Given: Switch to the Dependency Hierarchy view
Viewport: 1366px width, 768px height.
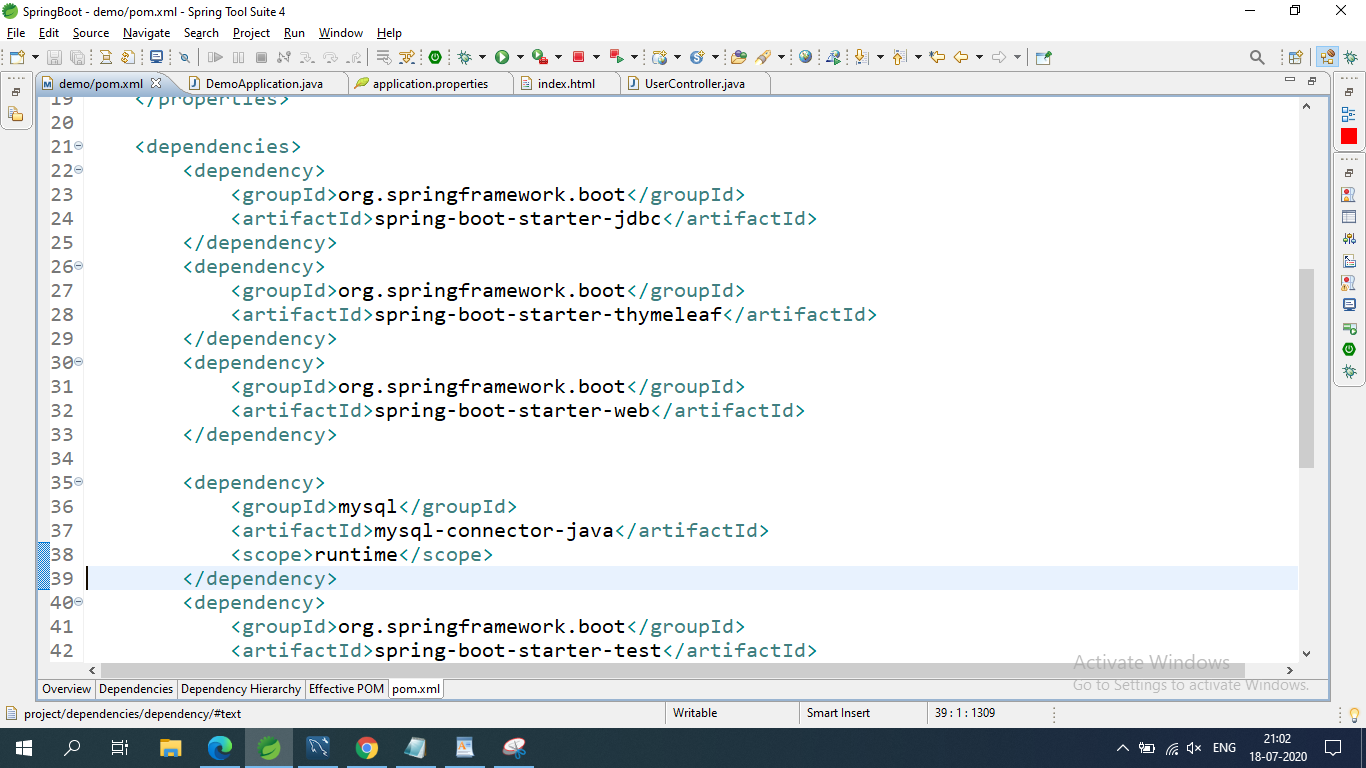Looking at the screenshot, I should [x=240, y=689].
